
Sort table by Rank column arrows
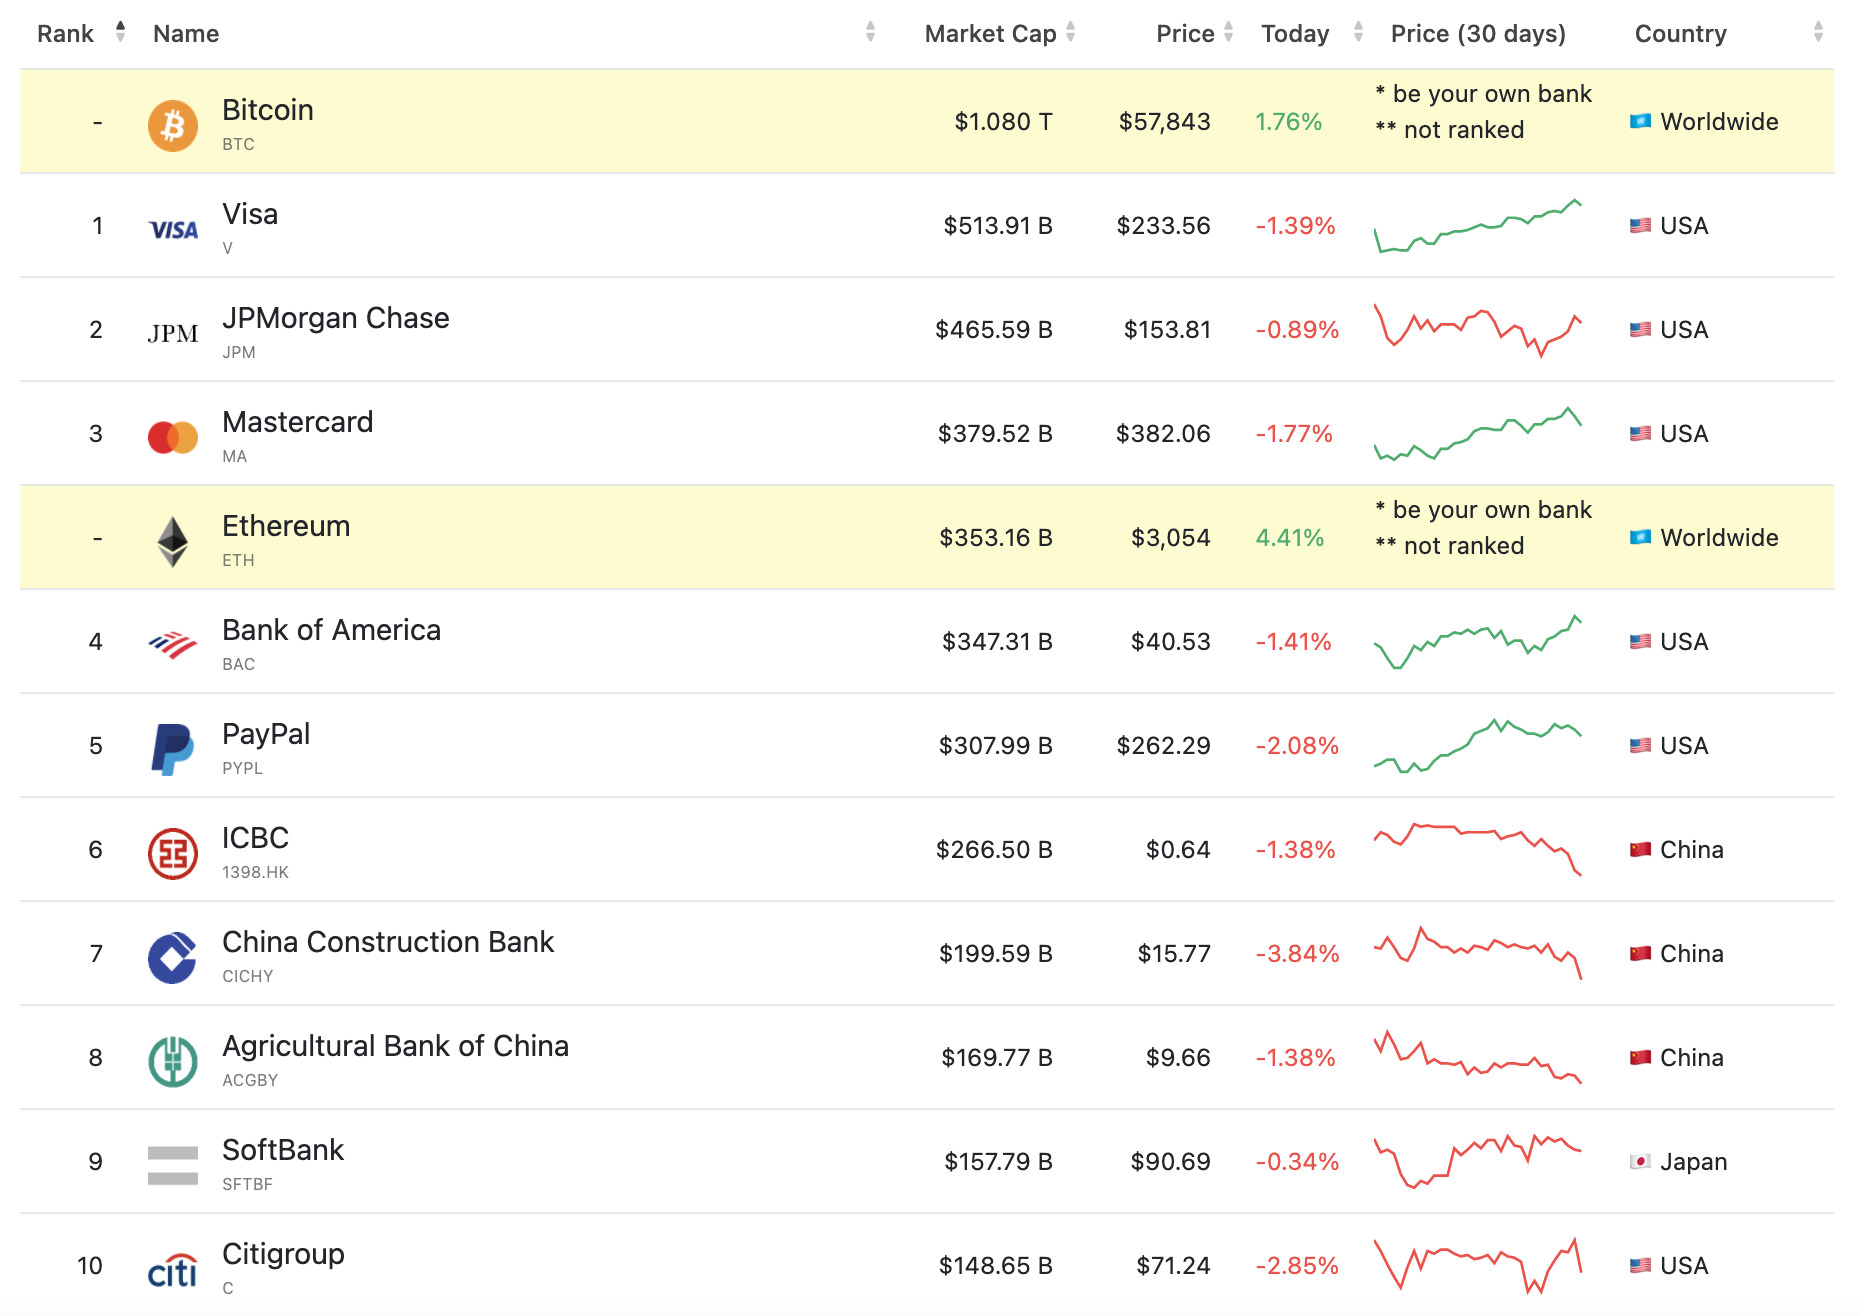120,32
